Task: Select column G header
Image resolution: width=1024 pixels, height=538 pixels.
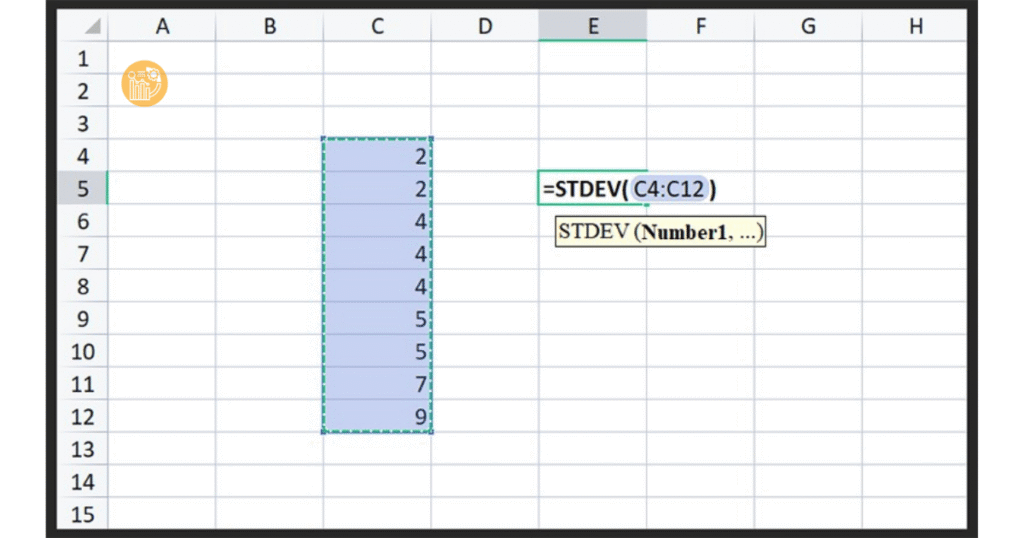Action: [807, 27]
